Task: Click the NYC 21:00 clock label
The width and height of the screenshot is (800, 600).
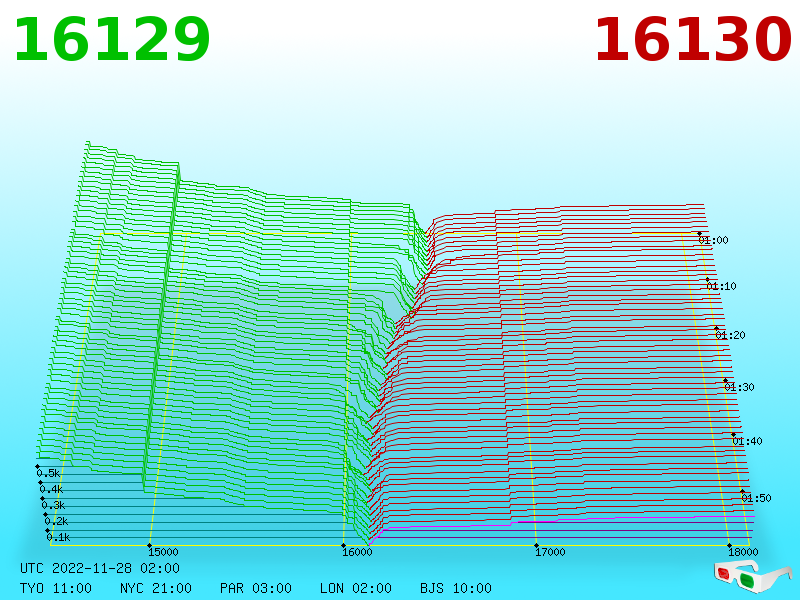Action: click(x=156, y=588)
